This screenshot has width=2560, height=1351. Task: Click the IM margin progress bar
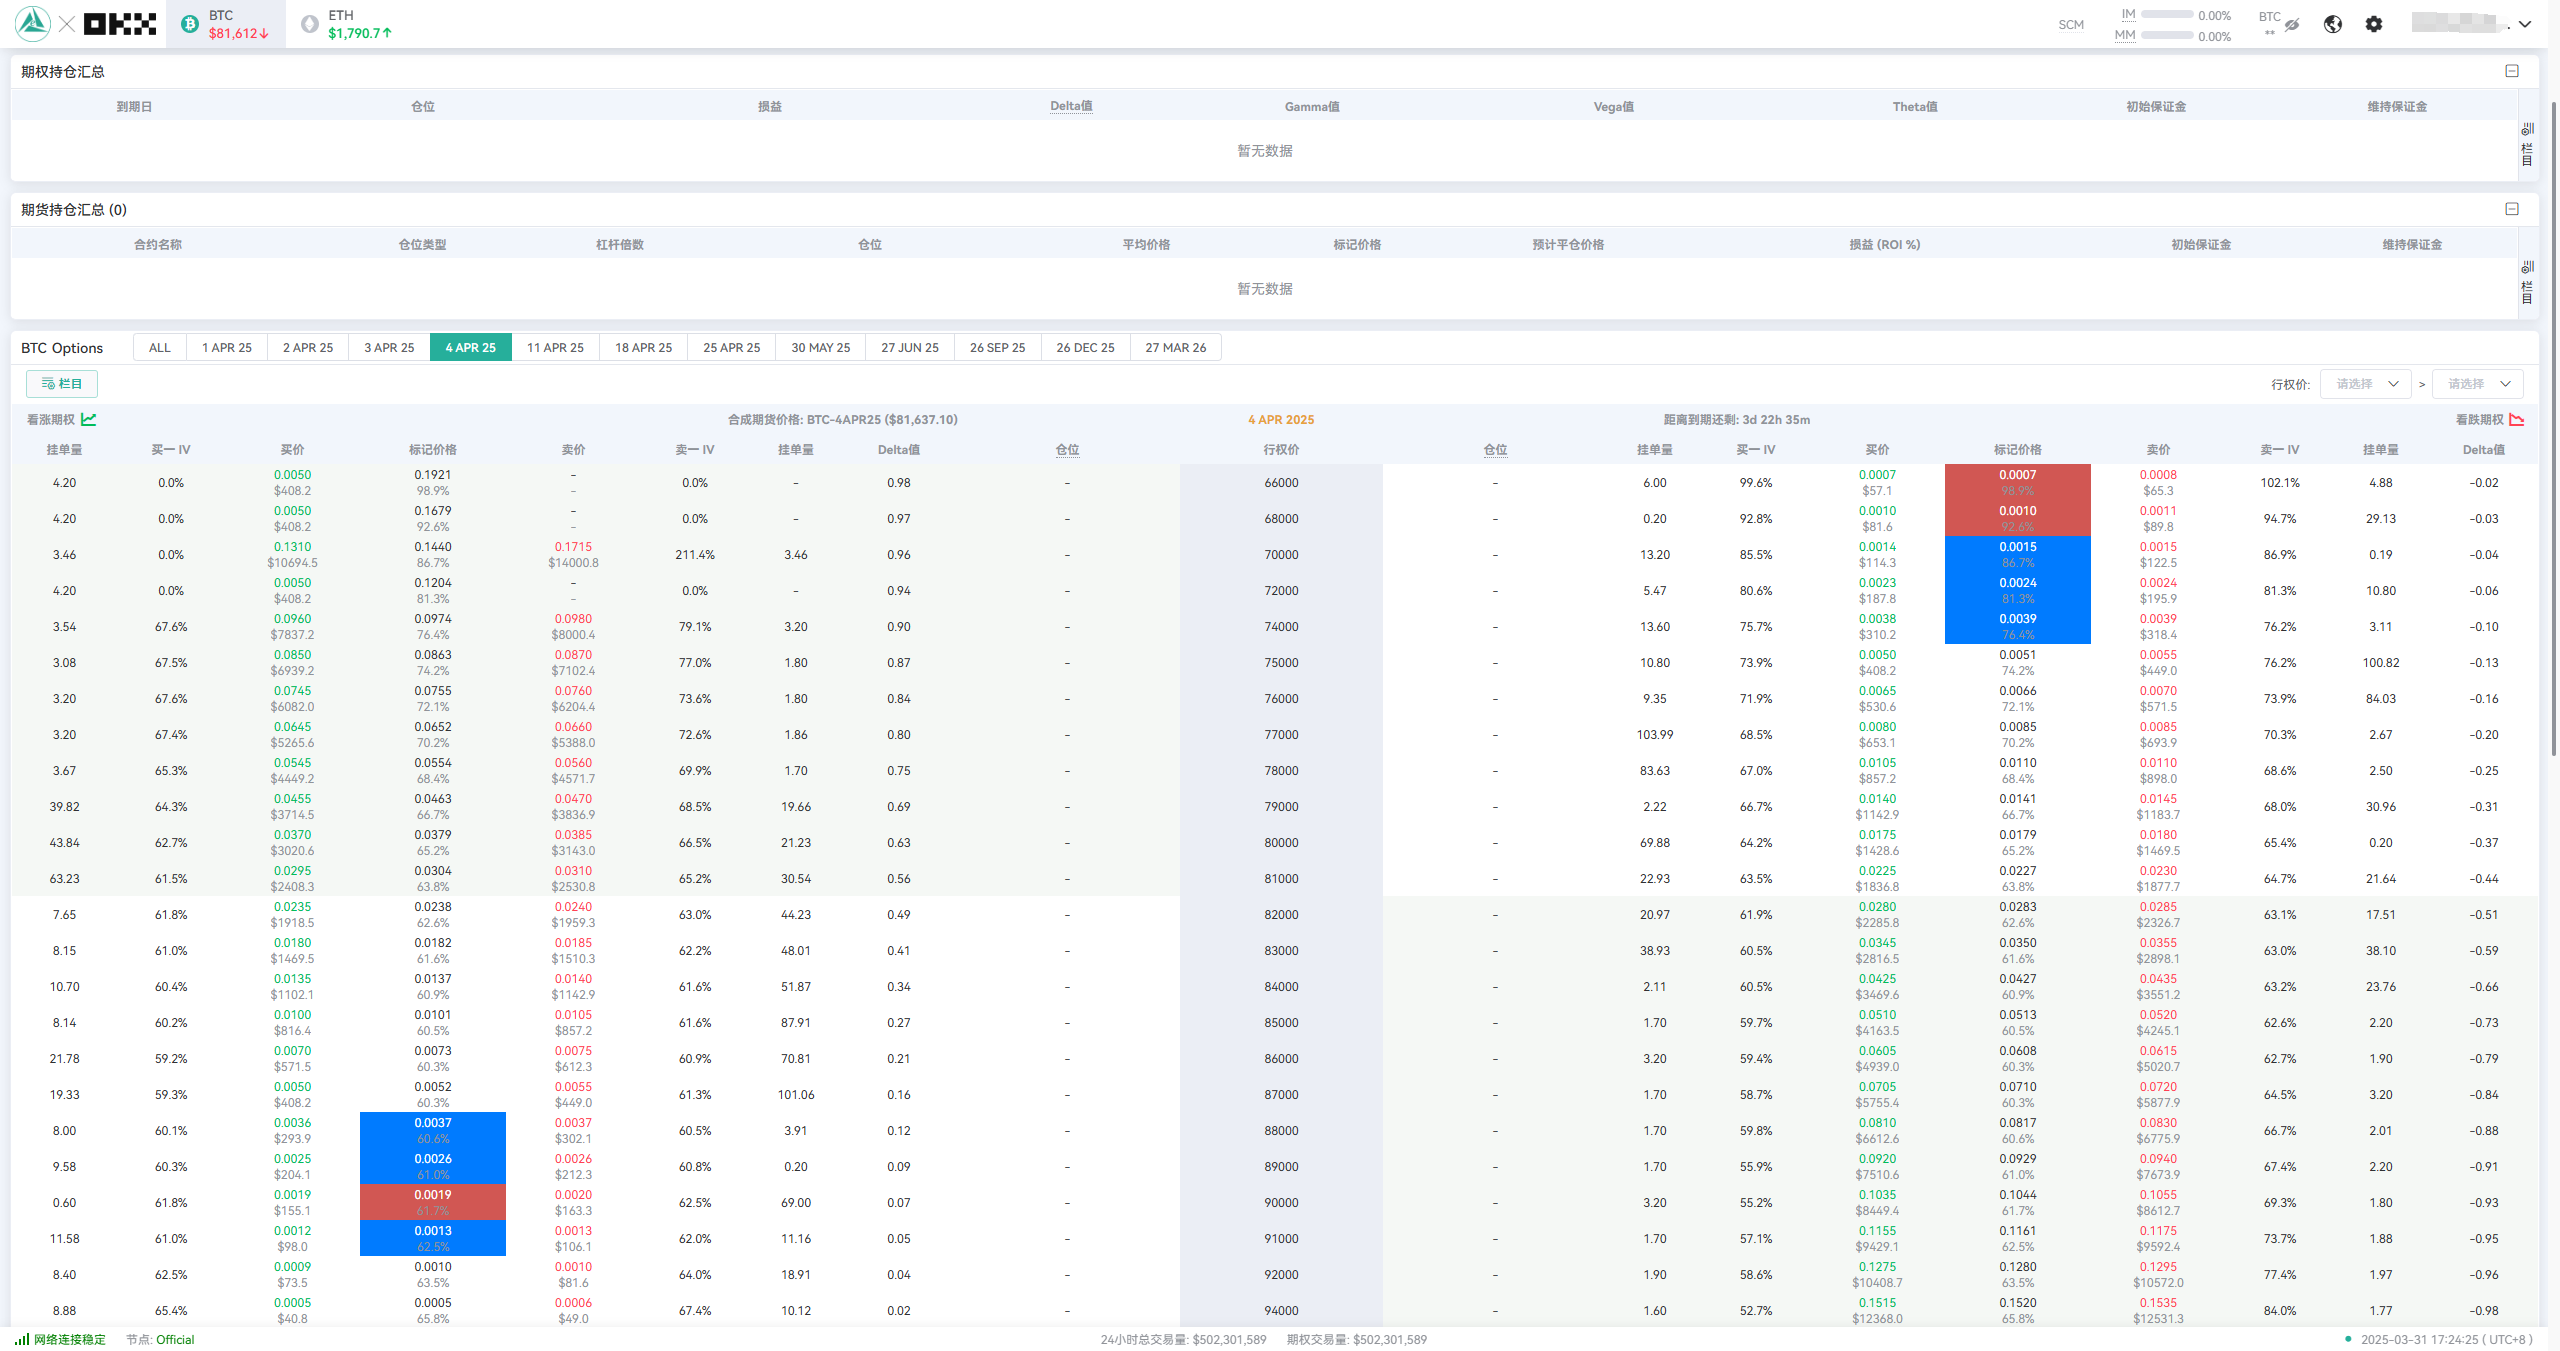click(x=2167, y=15)
